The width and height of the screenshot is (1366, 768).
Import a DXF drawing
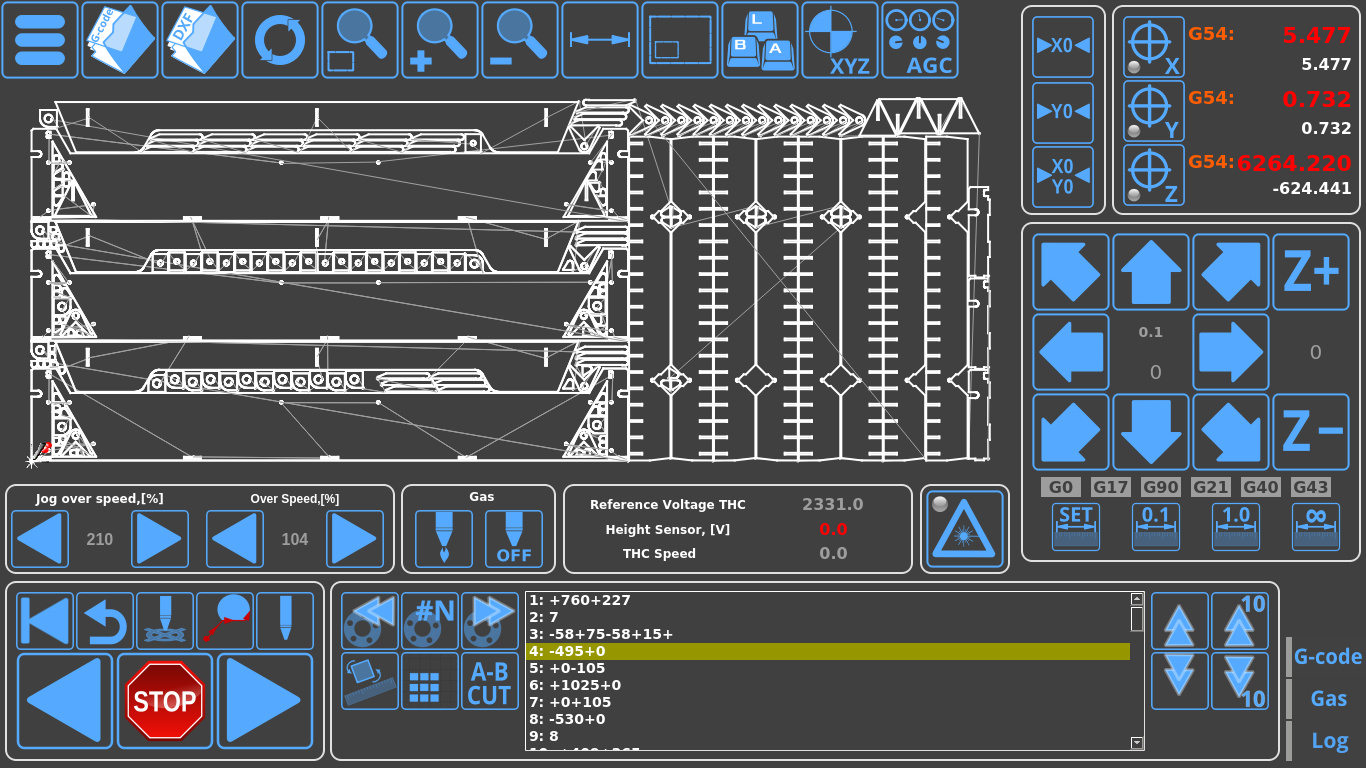point(200,40)
